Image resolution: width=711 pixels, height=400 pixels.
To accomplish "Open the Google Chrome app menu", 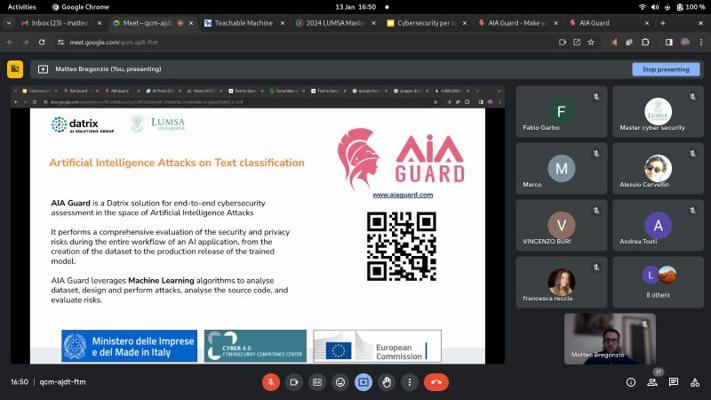I will [80, 7].
